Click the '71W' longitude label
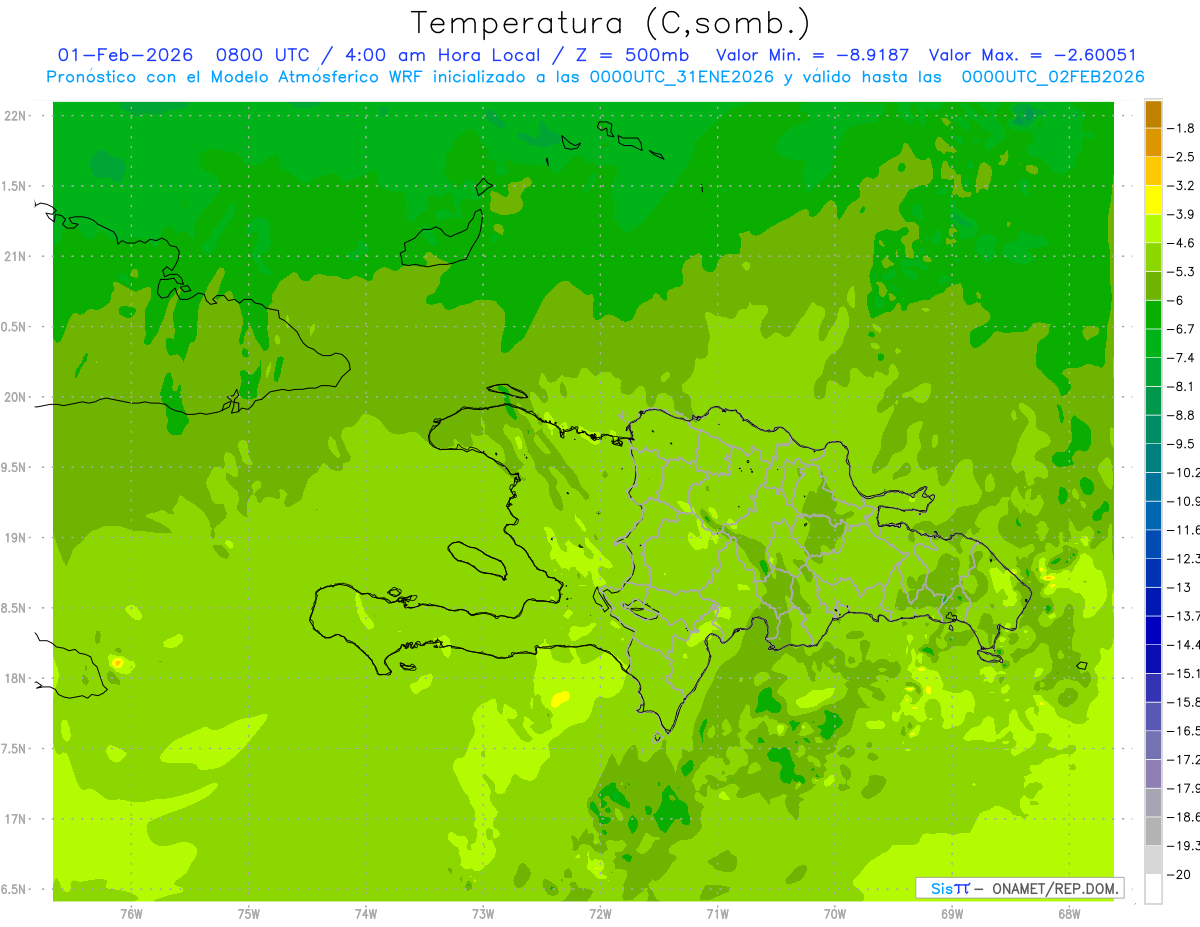Screen dimensions: 1200x927 pos(717,914)
